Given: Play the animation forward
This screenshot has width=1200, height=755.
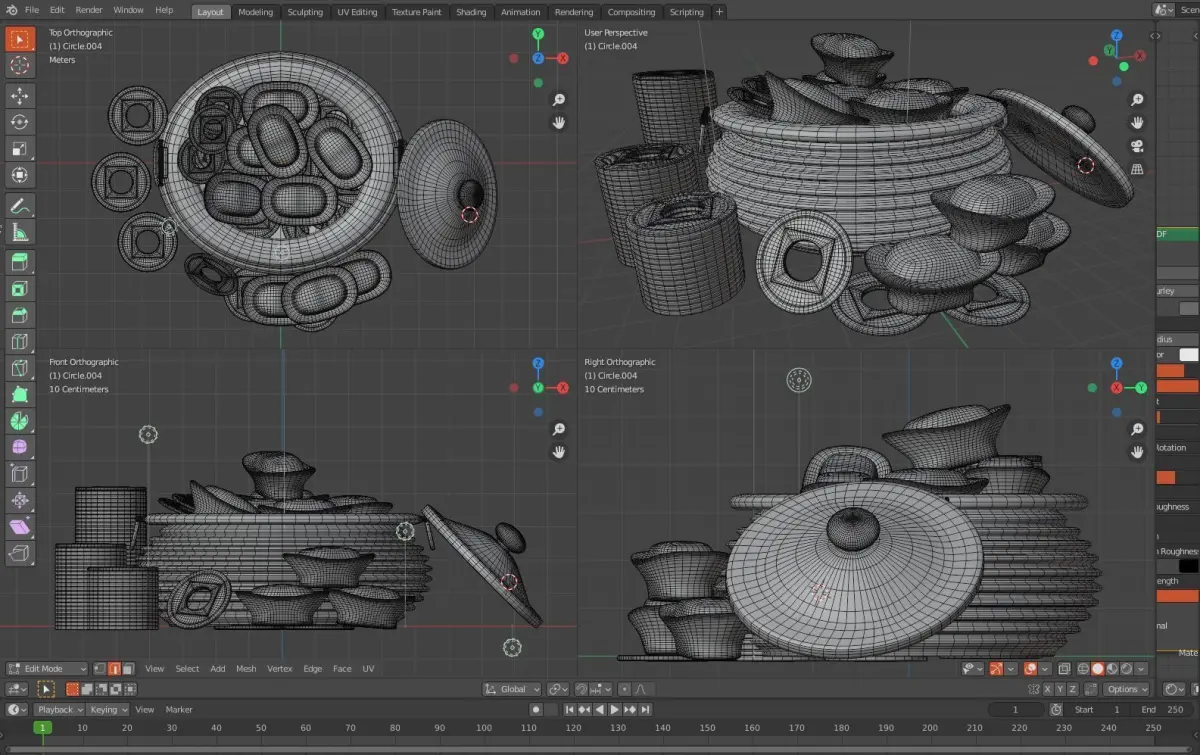Looking at the screenshot, I should (x=615, y=710).
